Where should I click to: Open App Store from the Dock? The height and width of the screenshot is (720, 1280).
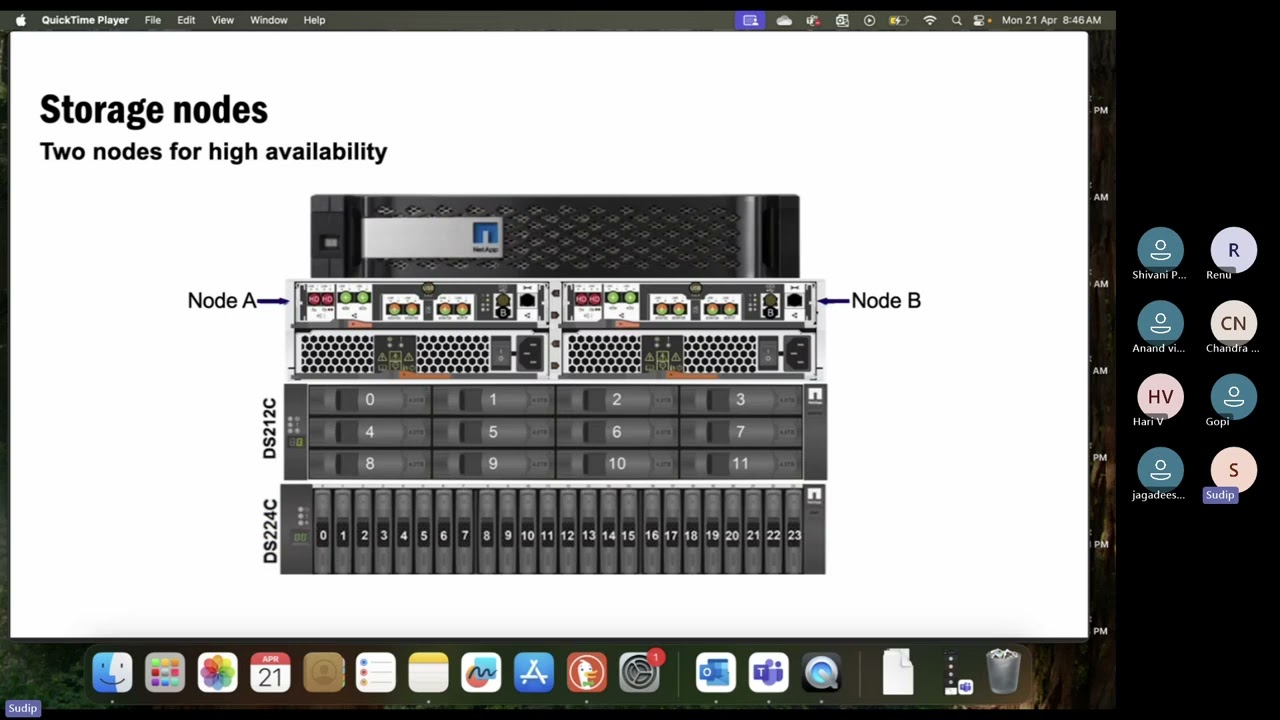pos(534,672)
